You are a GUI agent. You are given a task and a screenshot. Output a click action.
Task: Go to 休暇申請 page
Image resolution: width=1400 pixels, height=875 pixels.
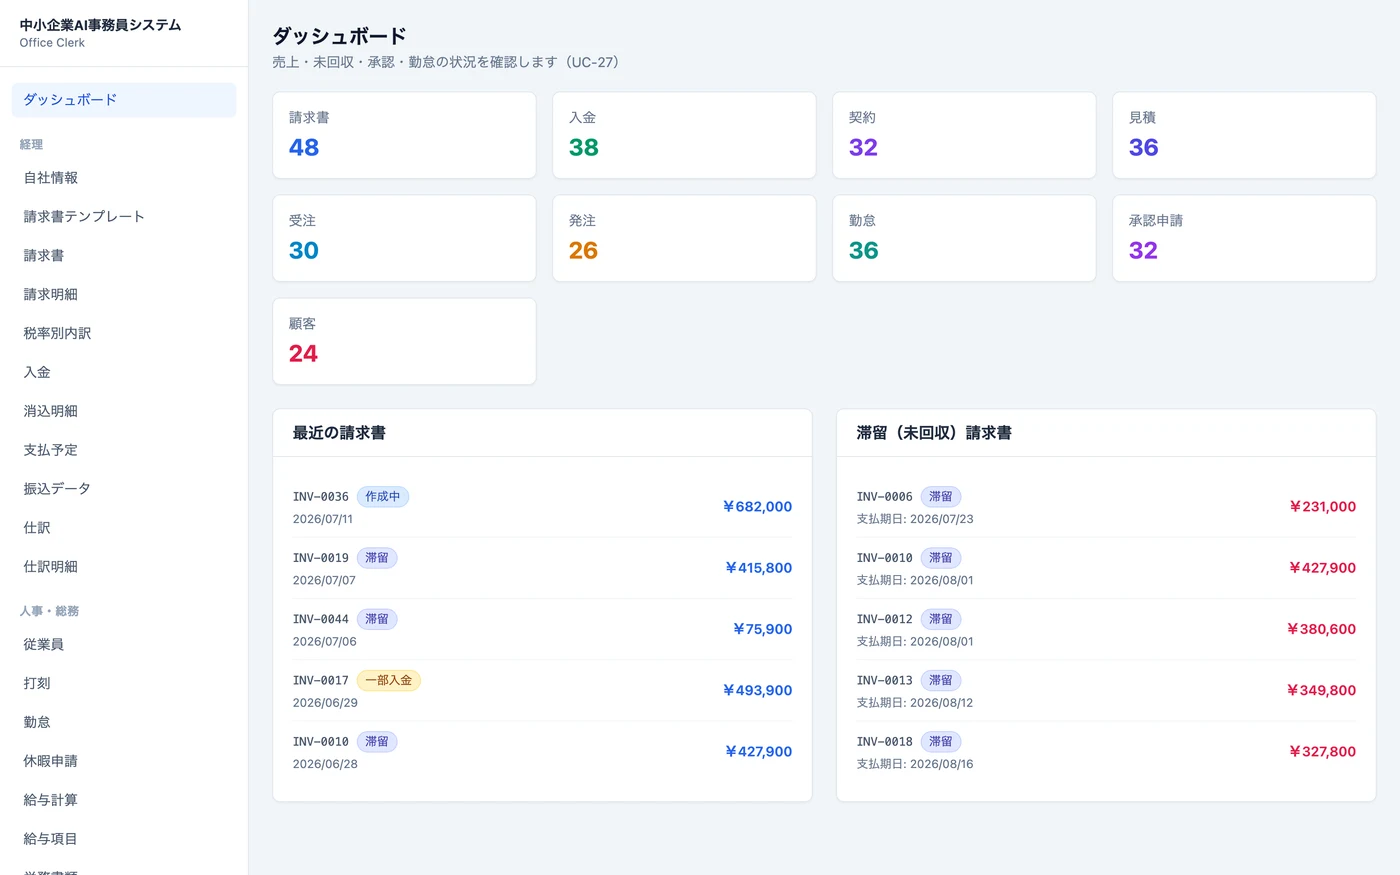coord(124,761)
